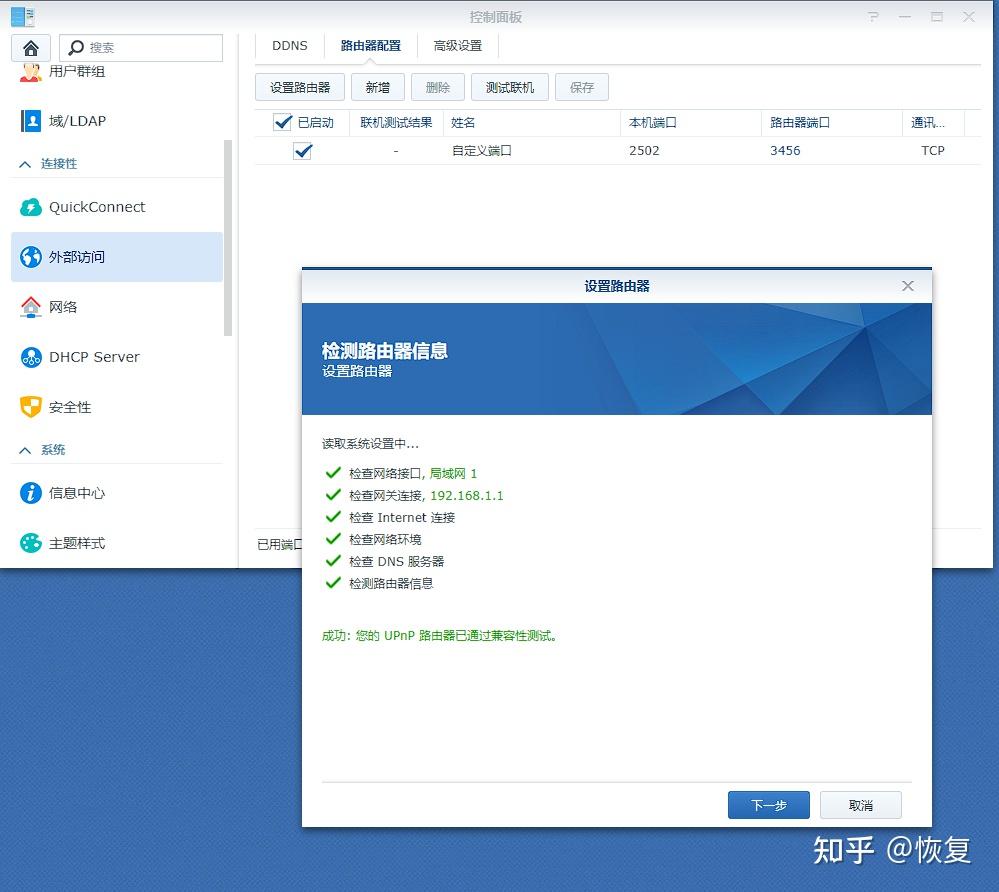The width and height of the screenshot is (999, 892).
Task: Open the 高级设置 tab
Action: [x=457, y=45]
